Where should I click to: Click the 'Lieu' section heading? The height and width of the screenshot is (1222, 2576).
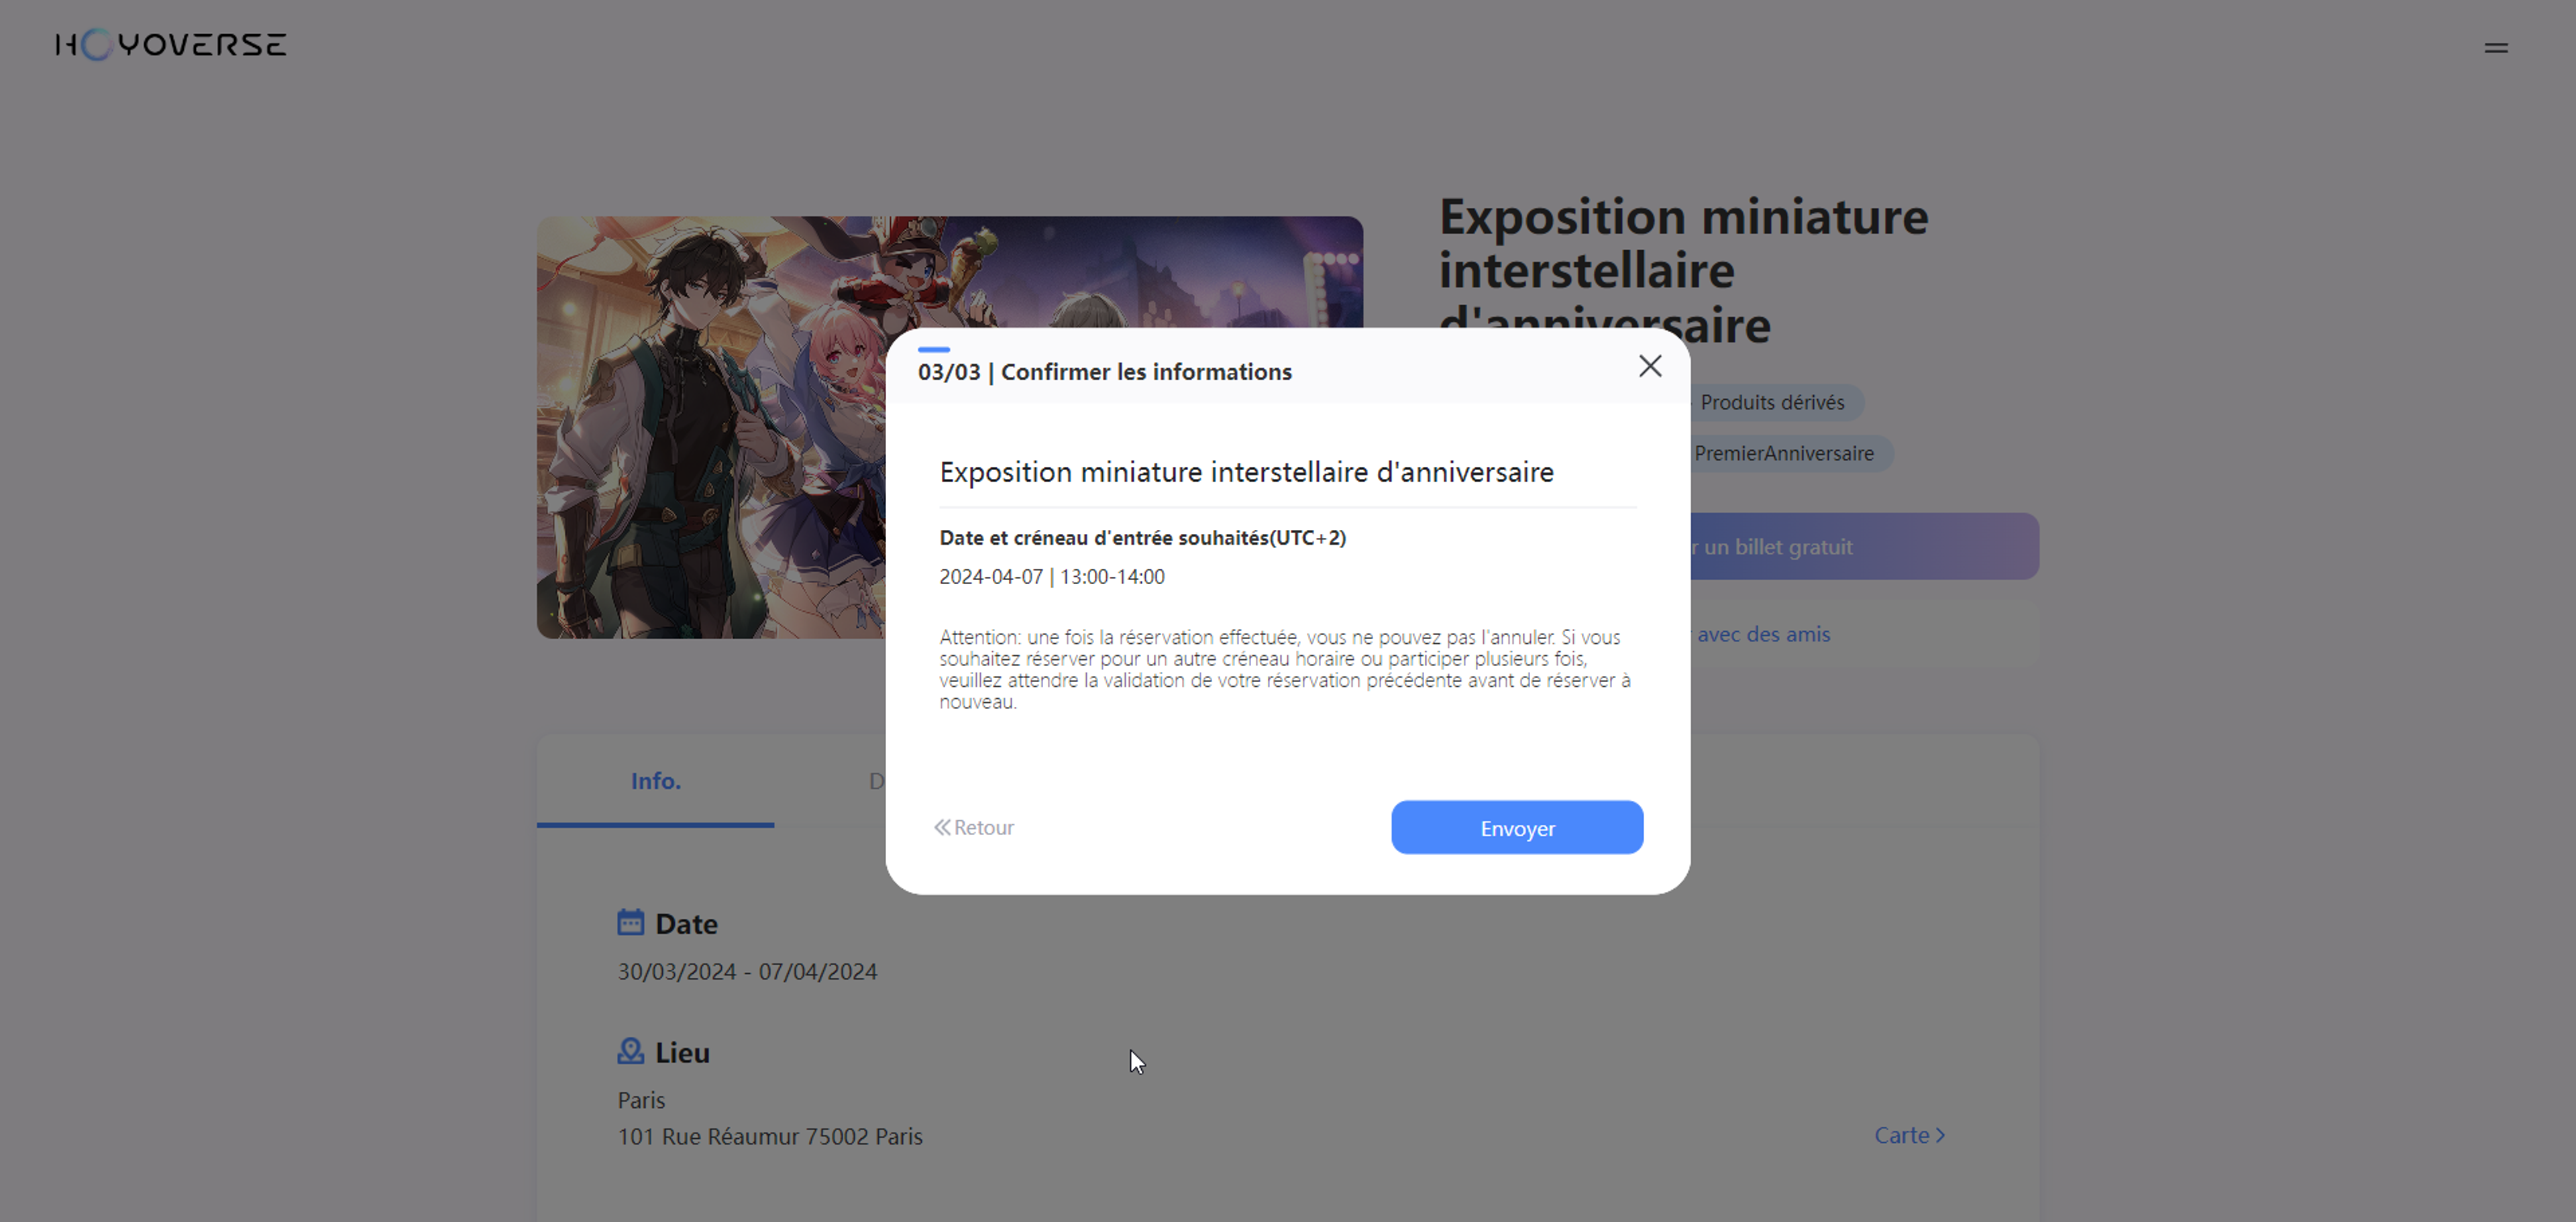click(682, 1052)
